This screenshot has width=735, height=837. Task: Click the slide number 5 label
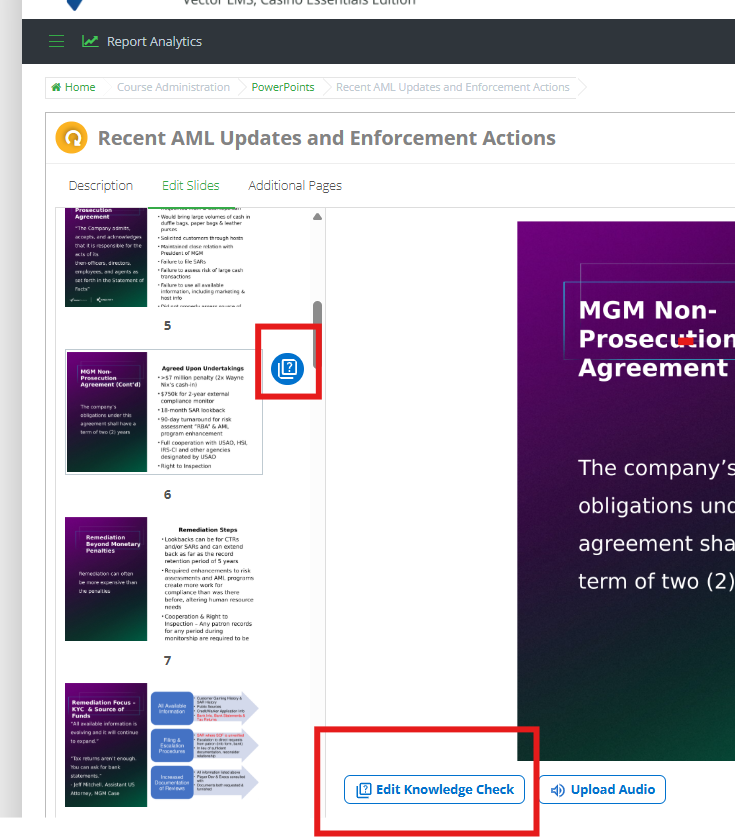point(168,326)
